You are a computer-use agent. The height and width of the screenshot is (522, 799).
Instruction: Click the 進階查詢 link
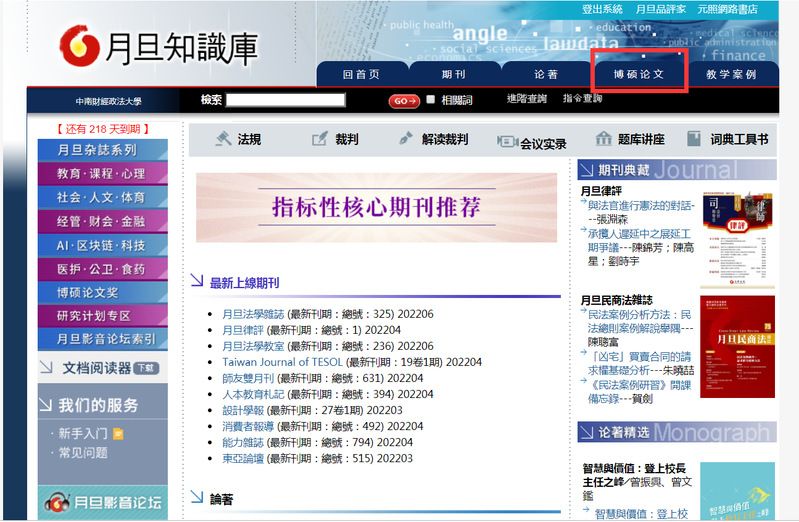coord(526,99)
